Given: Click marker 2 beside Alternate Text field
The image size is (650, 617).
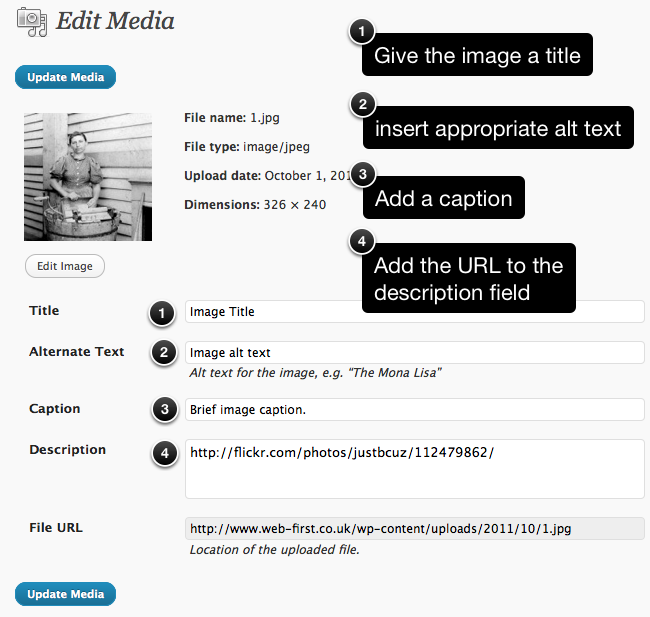Looking at the screenshot, I should [164, 352].
